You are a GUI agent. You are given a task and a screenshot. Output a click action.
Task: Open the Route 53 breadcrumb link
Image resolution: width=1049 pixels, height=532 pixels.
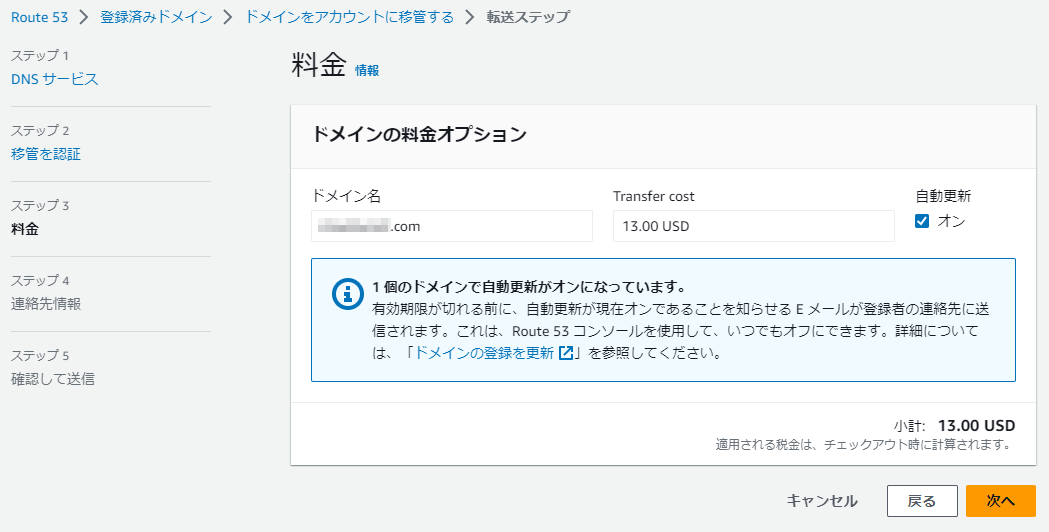39,18
